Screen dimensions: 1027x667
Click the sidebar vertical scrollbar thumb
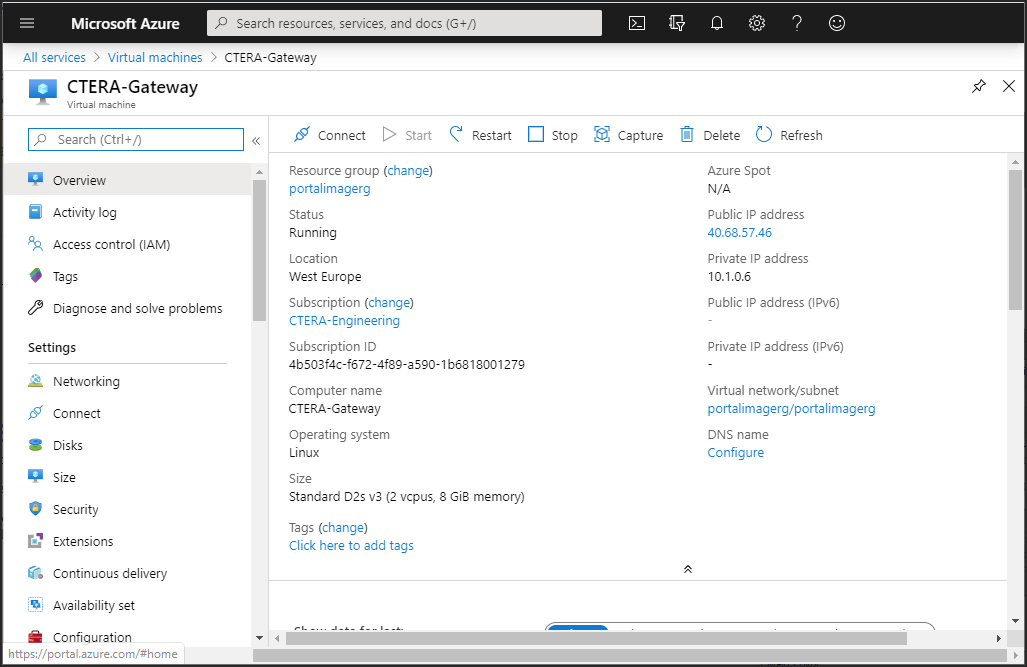pos(259,250)
